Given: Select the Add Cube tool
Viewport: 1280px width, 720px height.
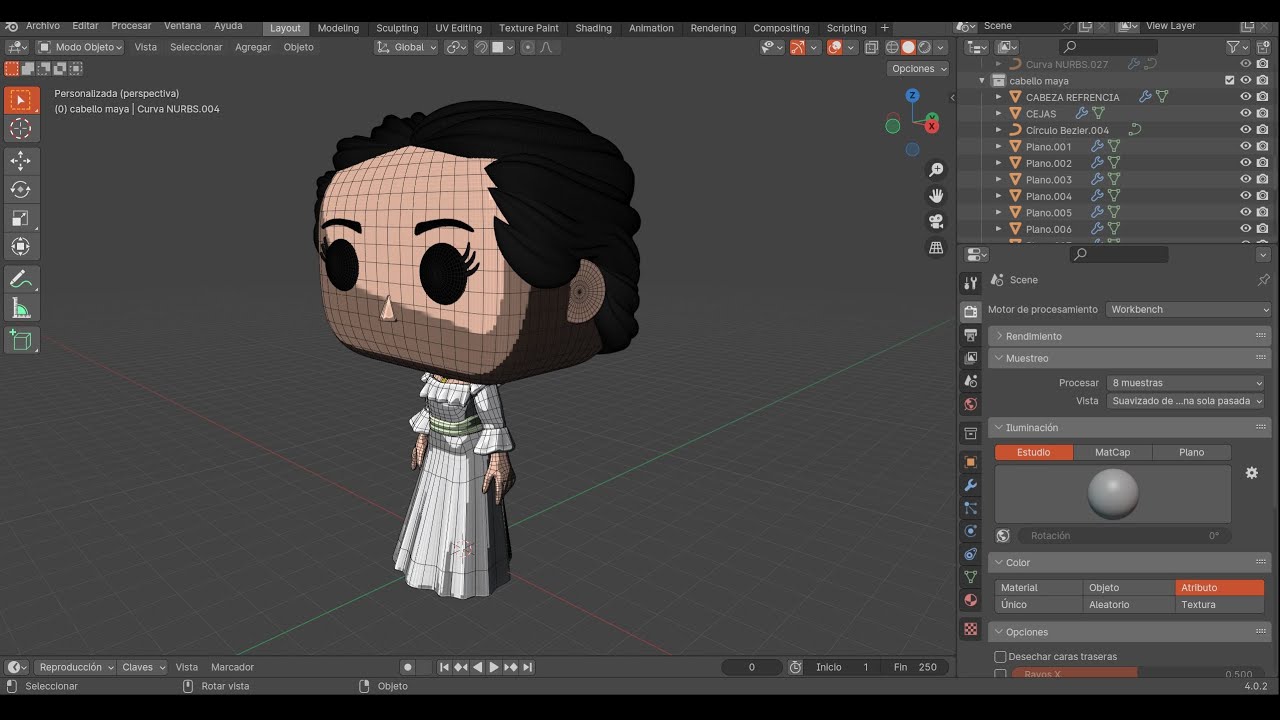Looking at the screenshot, I should 21,340.
